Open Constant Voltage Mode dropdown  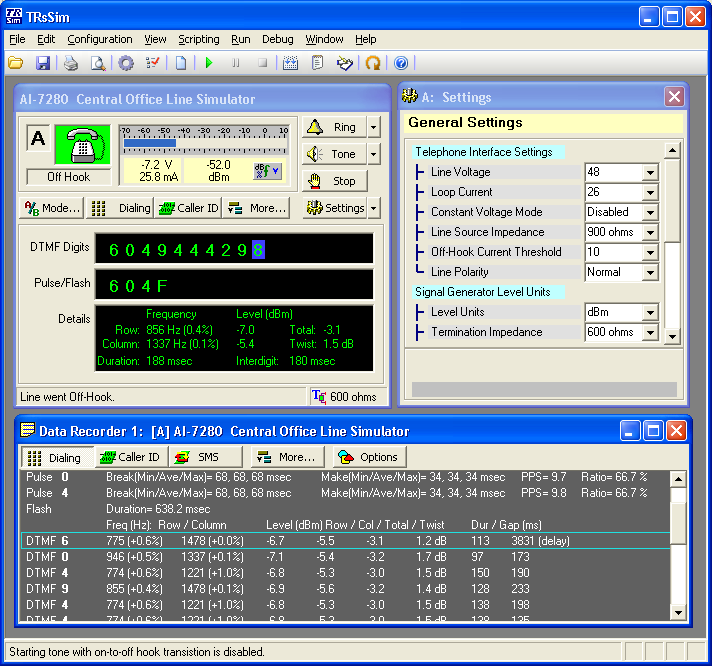651,212
